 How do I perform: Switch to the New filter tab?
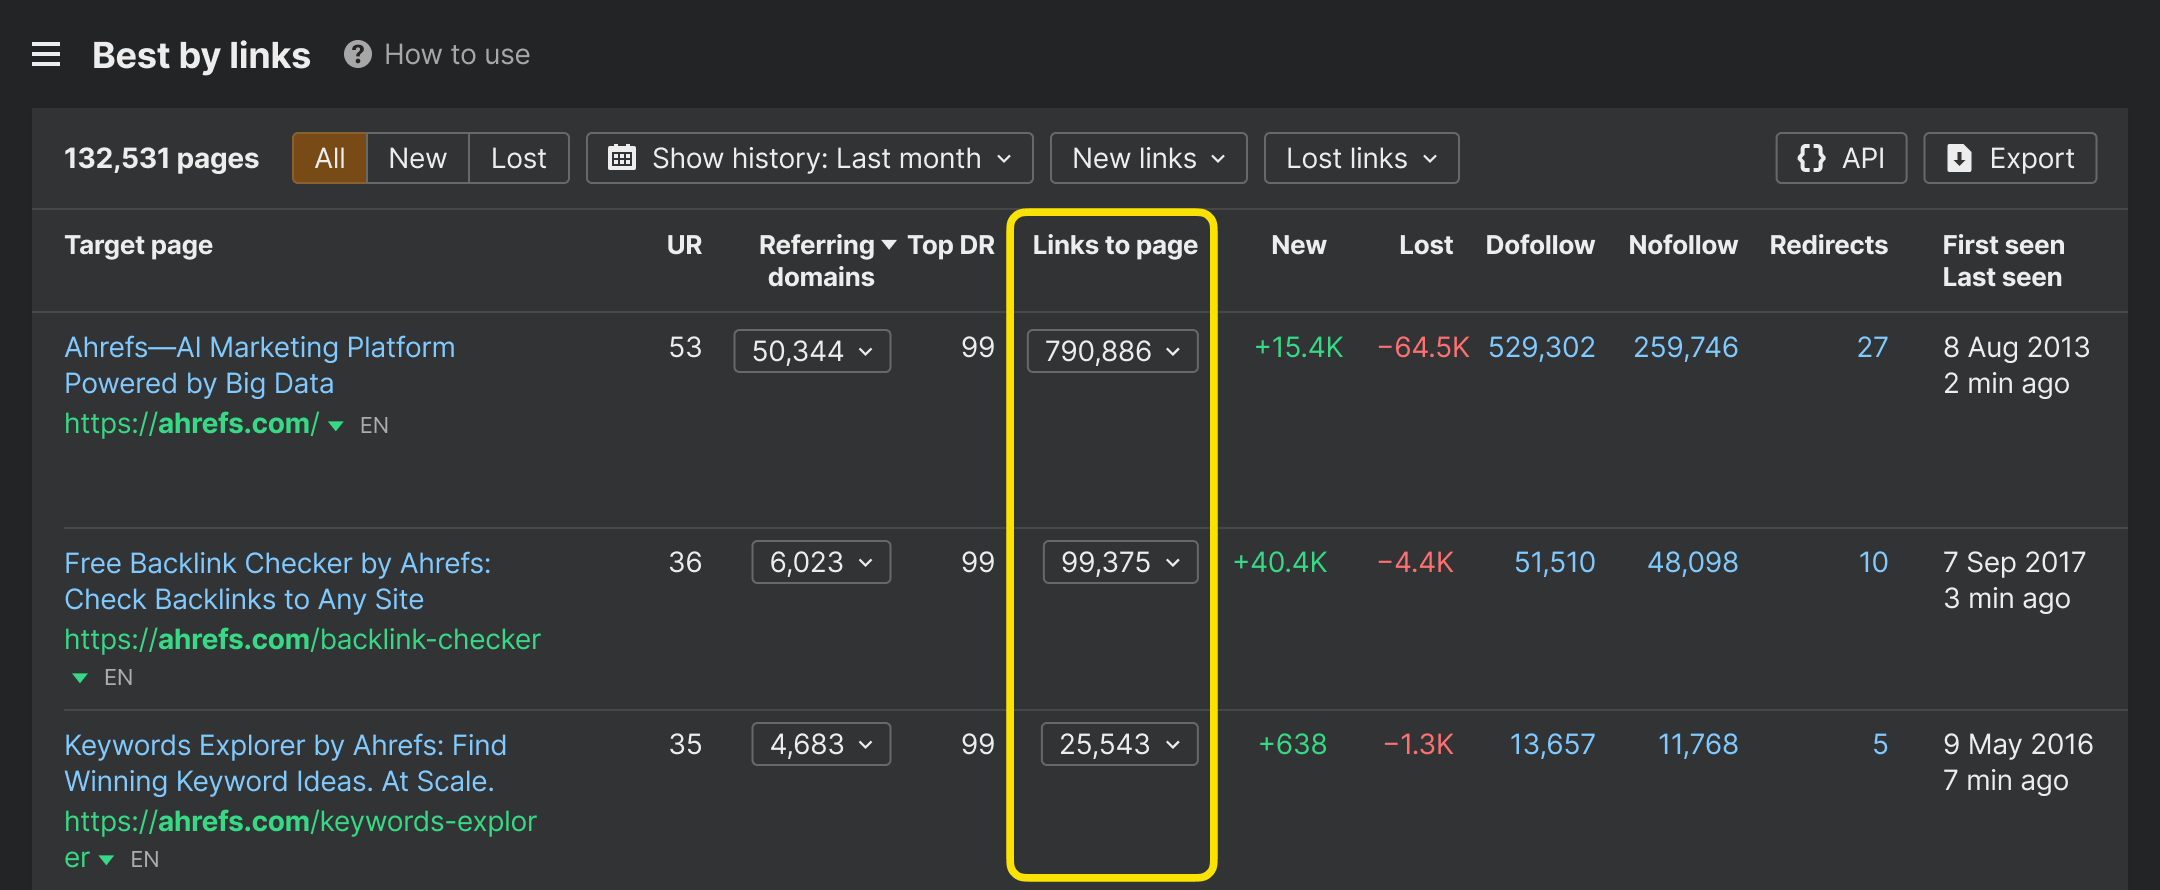tap(417, 158)
